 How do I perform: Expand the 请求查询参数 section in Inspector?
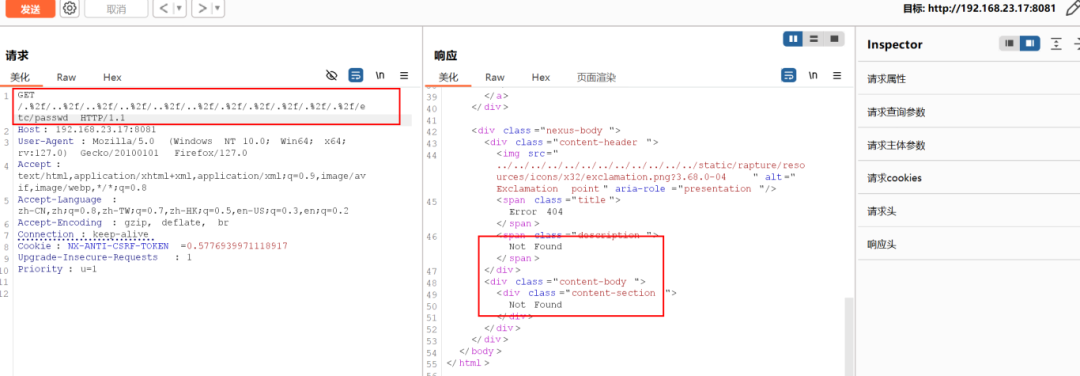click(968, 112)
